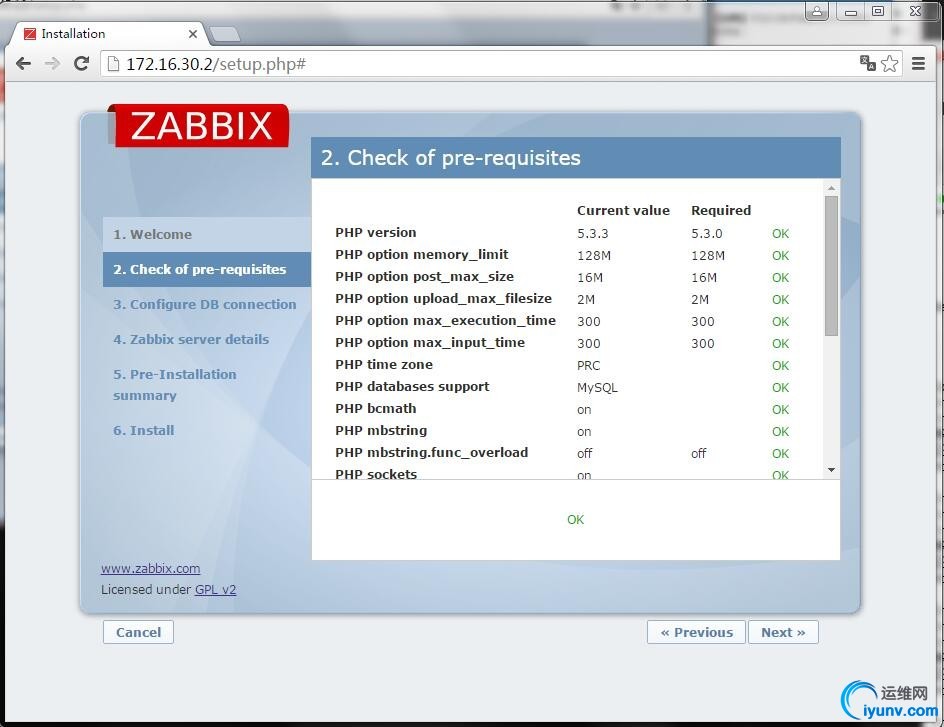
Task: Click the 'PHP option memory_limit' label
Action: 421,255
